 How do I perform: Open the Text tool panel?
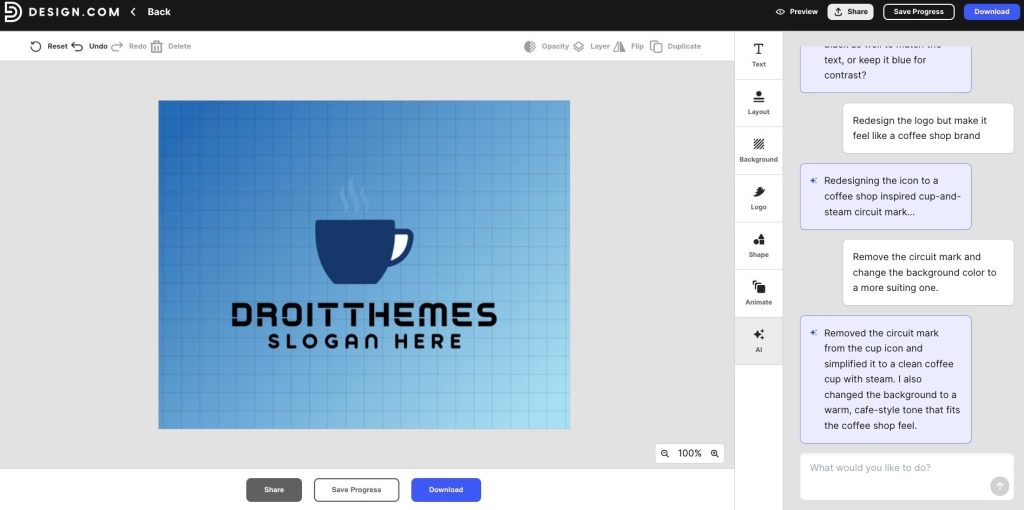pos(758,55)
